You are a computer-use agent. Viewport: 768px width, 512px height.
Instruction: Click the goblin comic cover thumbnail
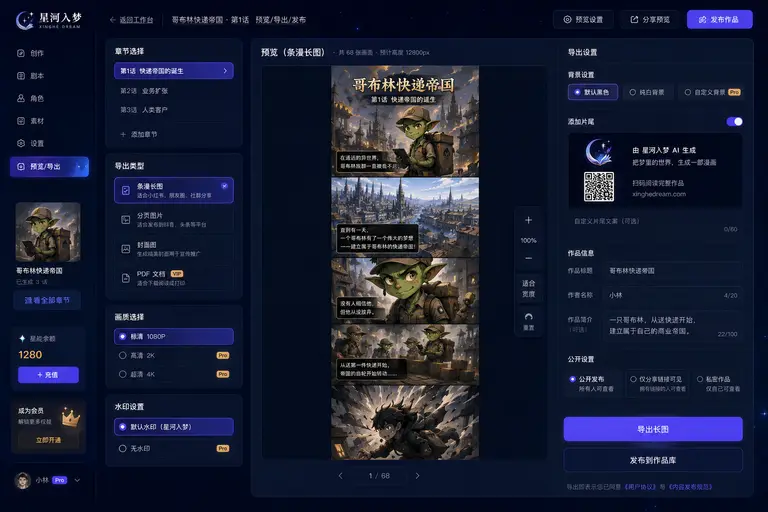(48, 232)
